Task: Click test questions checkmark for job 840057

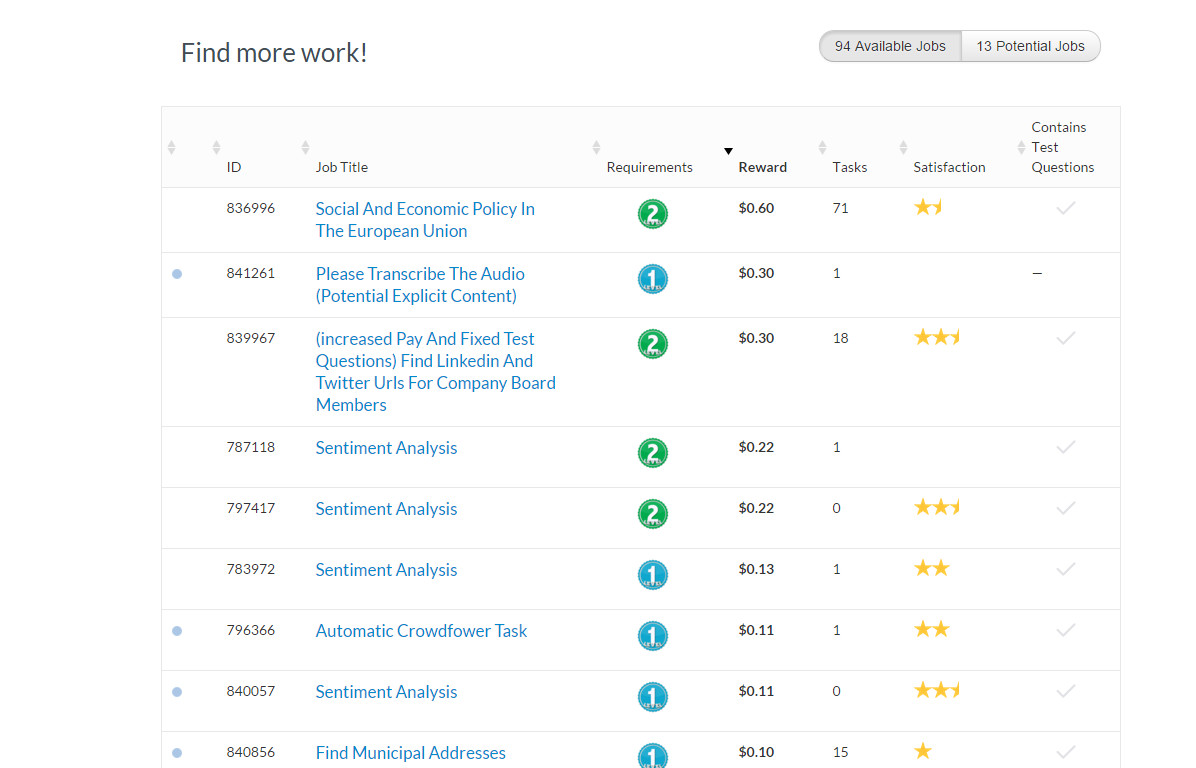Action: pos(1066,691)
